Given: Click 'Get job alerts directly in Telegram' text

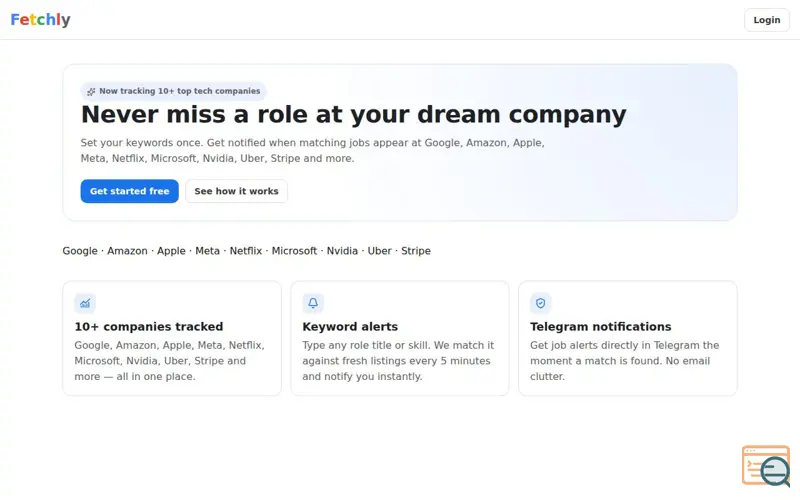Looking at the screenshot, I should (624, 361).
